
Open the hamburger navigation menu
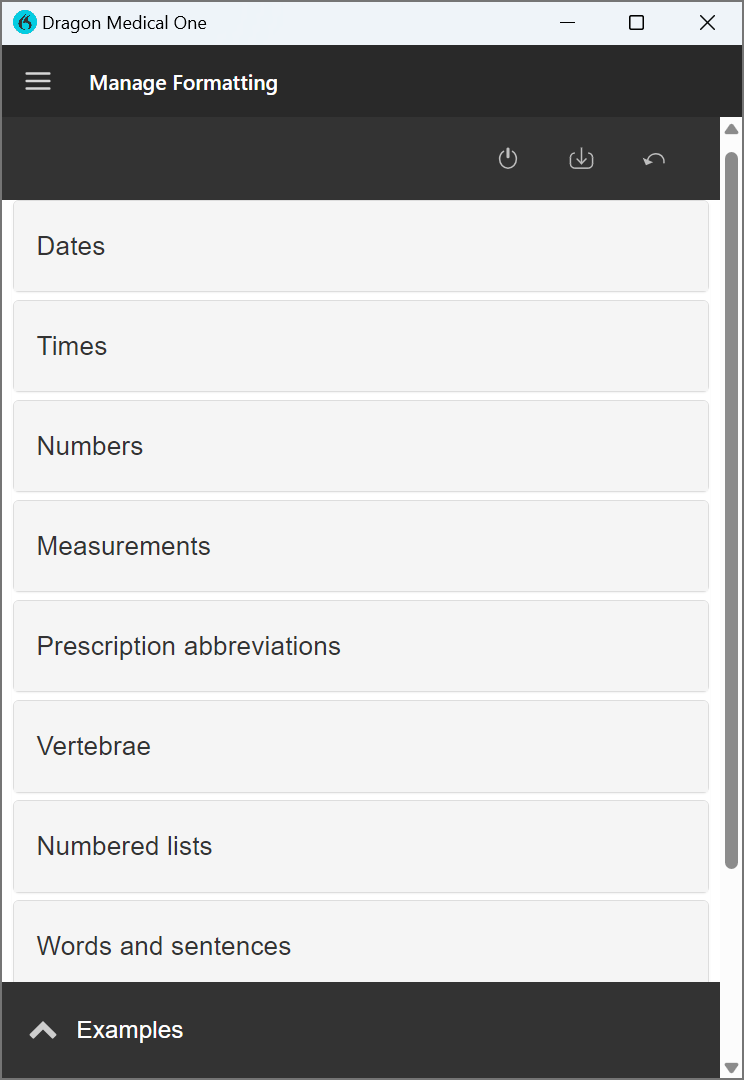[x=38, y=81]
